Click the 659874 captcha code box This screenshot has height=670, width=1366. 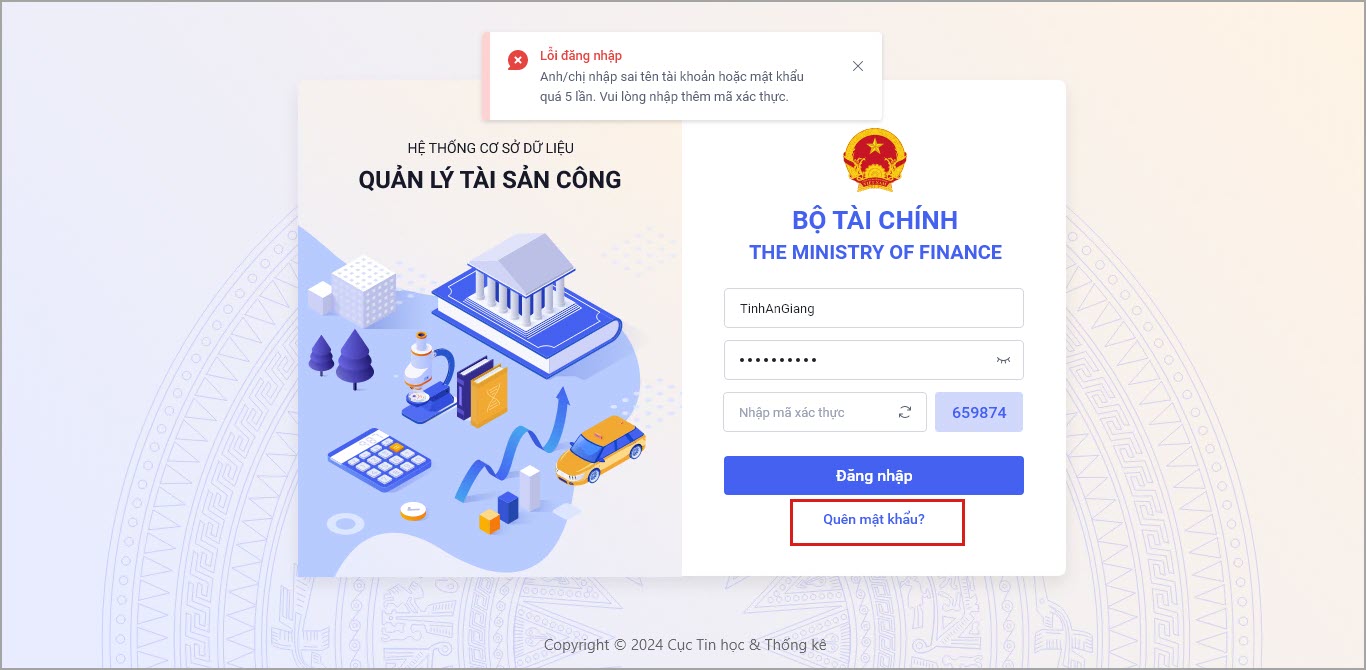click(979, 412)
